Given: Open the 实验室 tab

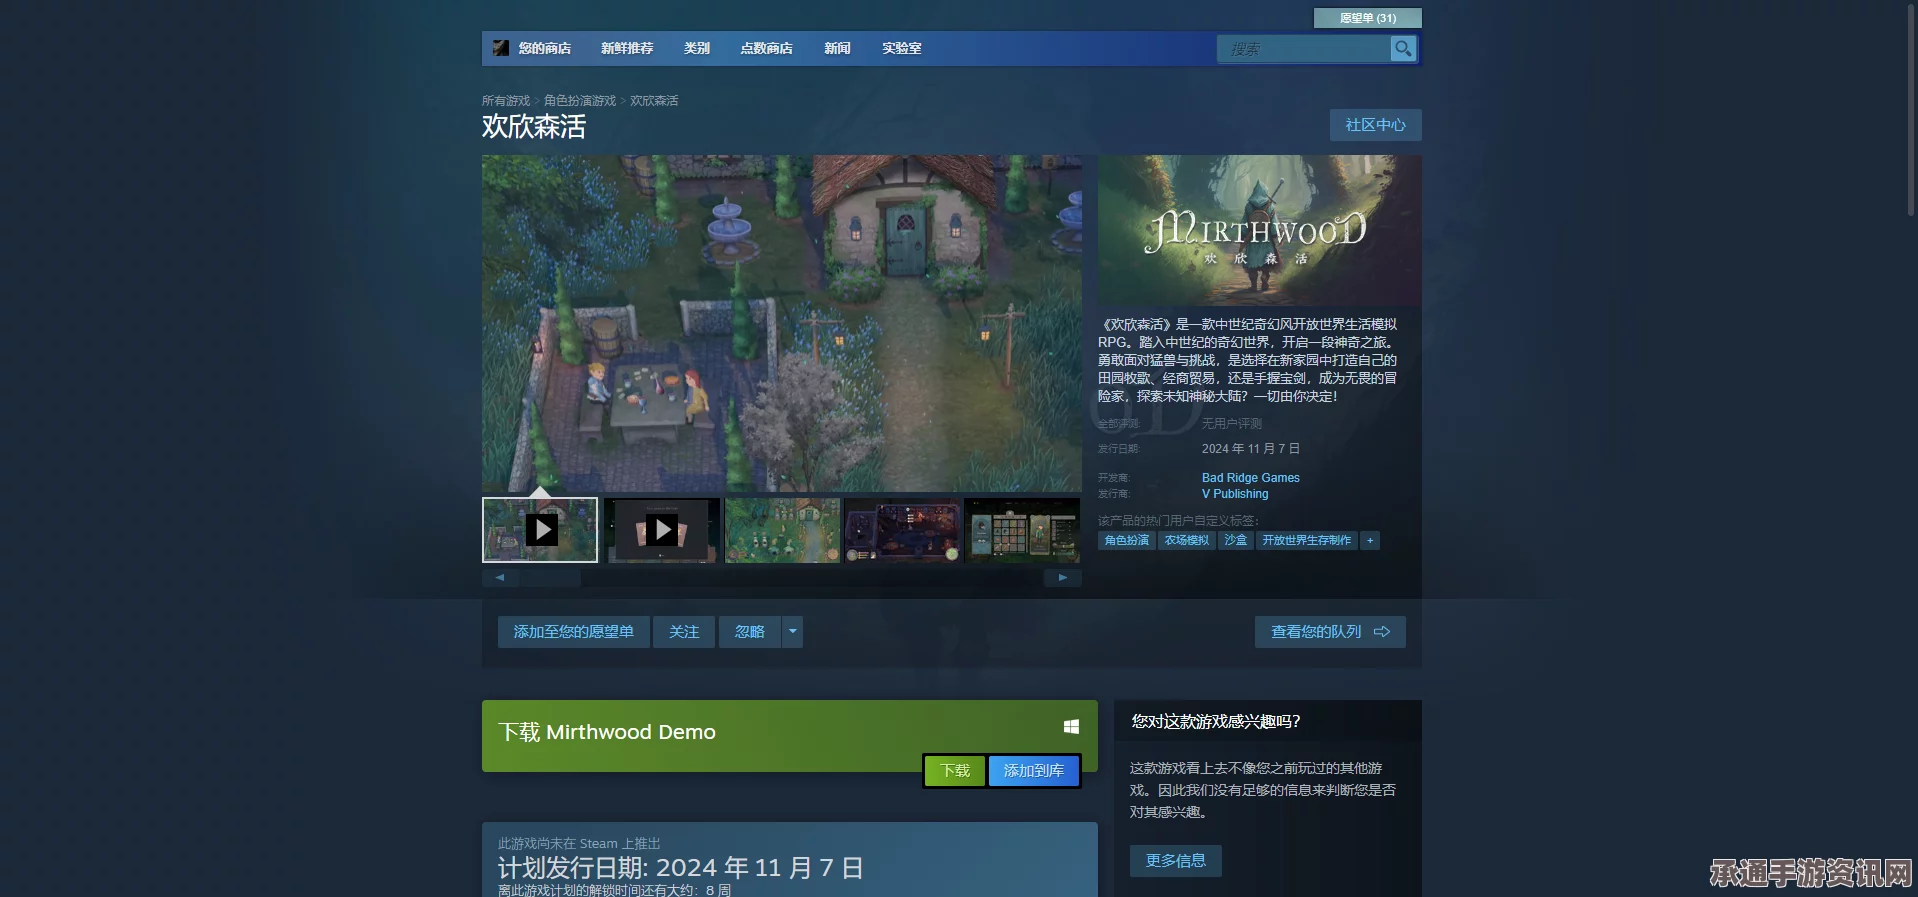Looking at the screenshot, I should pos(901,48).
